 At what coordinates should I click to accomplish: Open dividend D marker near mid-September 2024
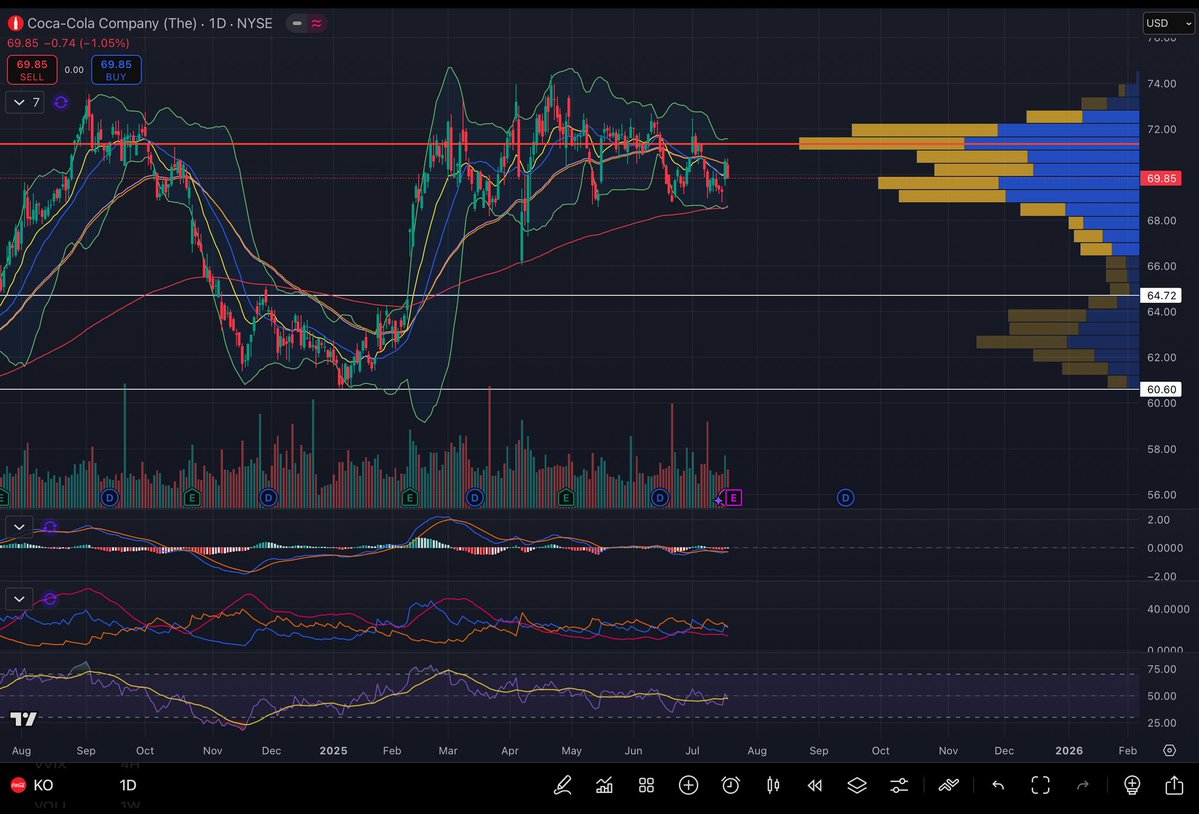pos(109,498)
